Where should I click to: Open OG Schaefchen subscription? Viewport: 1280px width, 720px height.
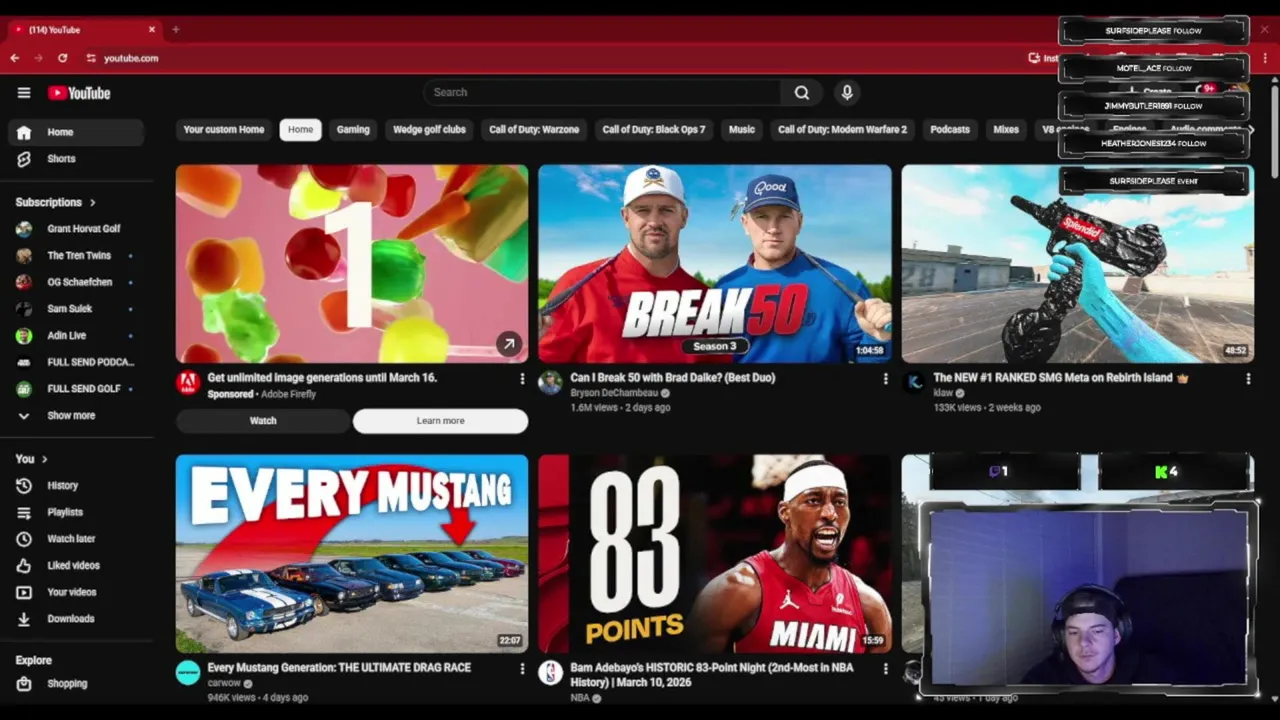76,282
